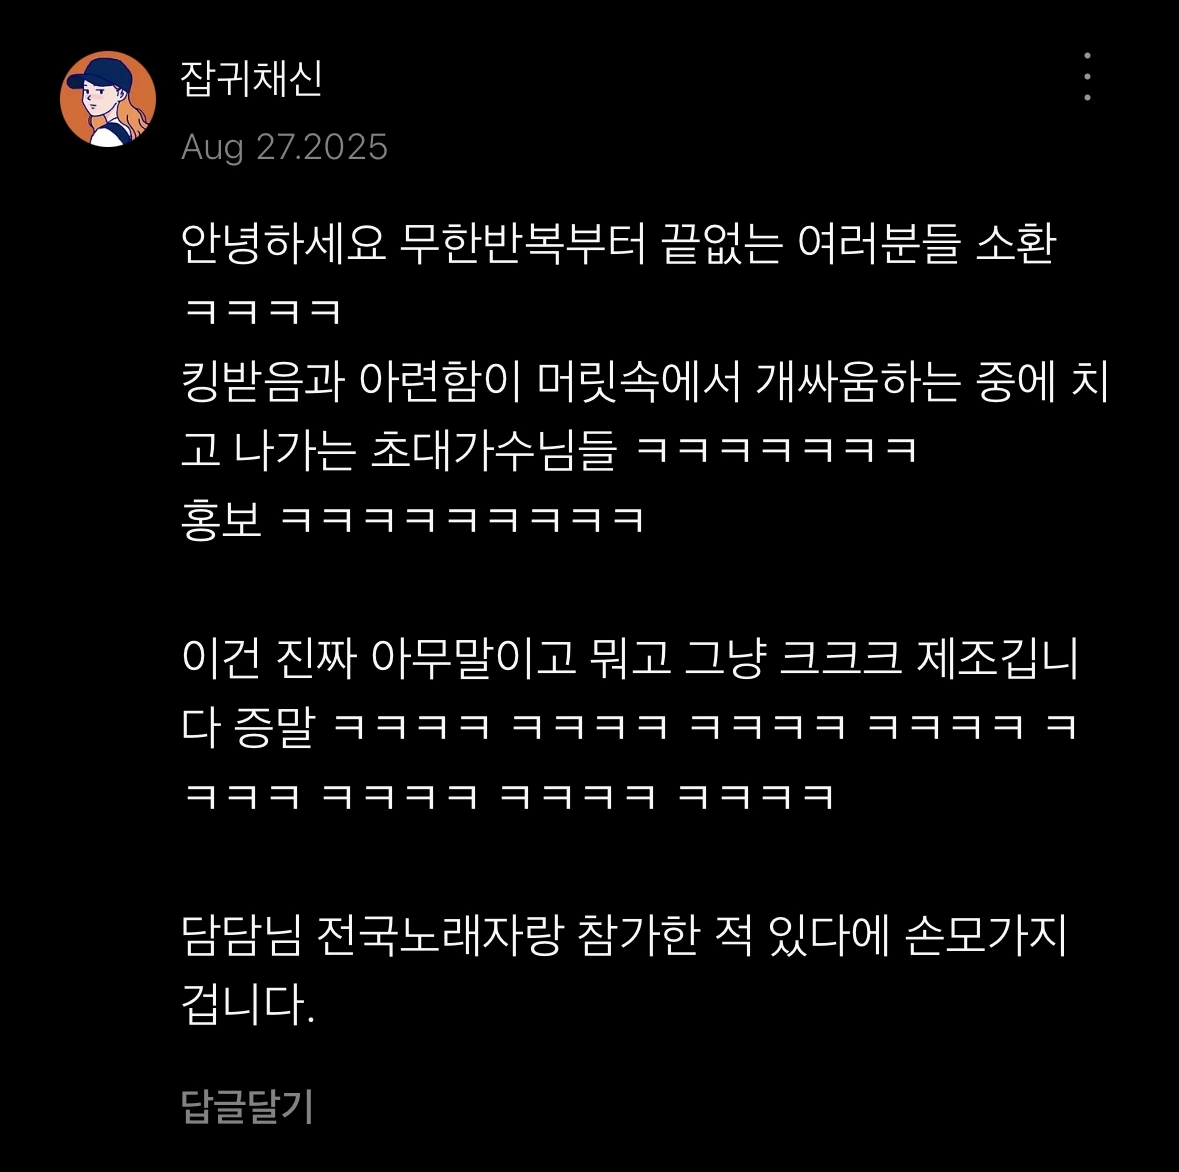
Task: Select the word 전국노래자랑 in the last paragraph
Action: click(x=440, y=935)
